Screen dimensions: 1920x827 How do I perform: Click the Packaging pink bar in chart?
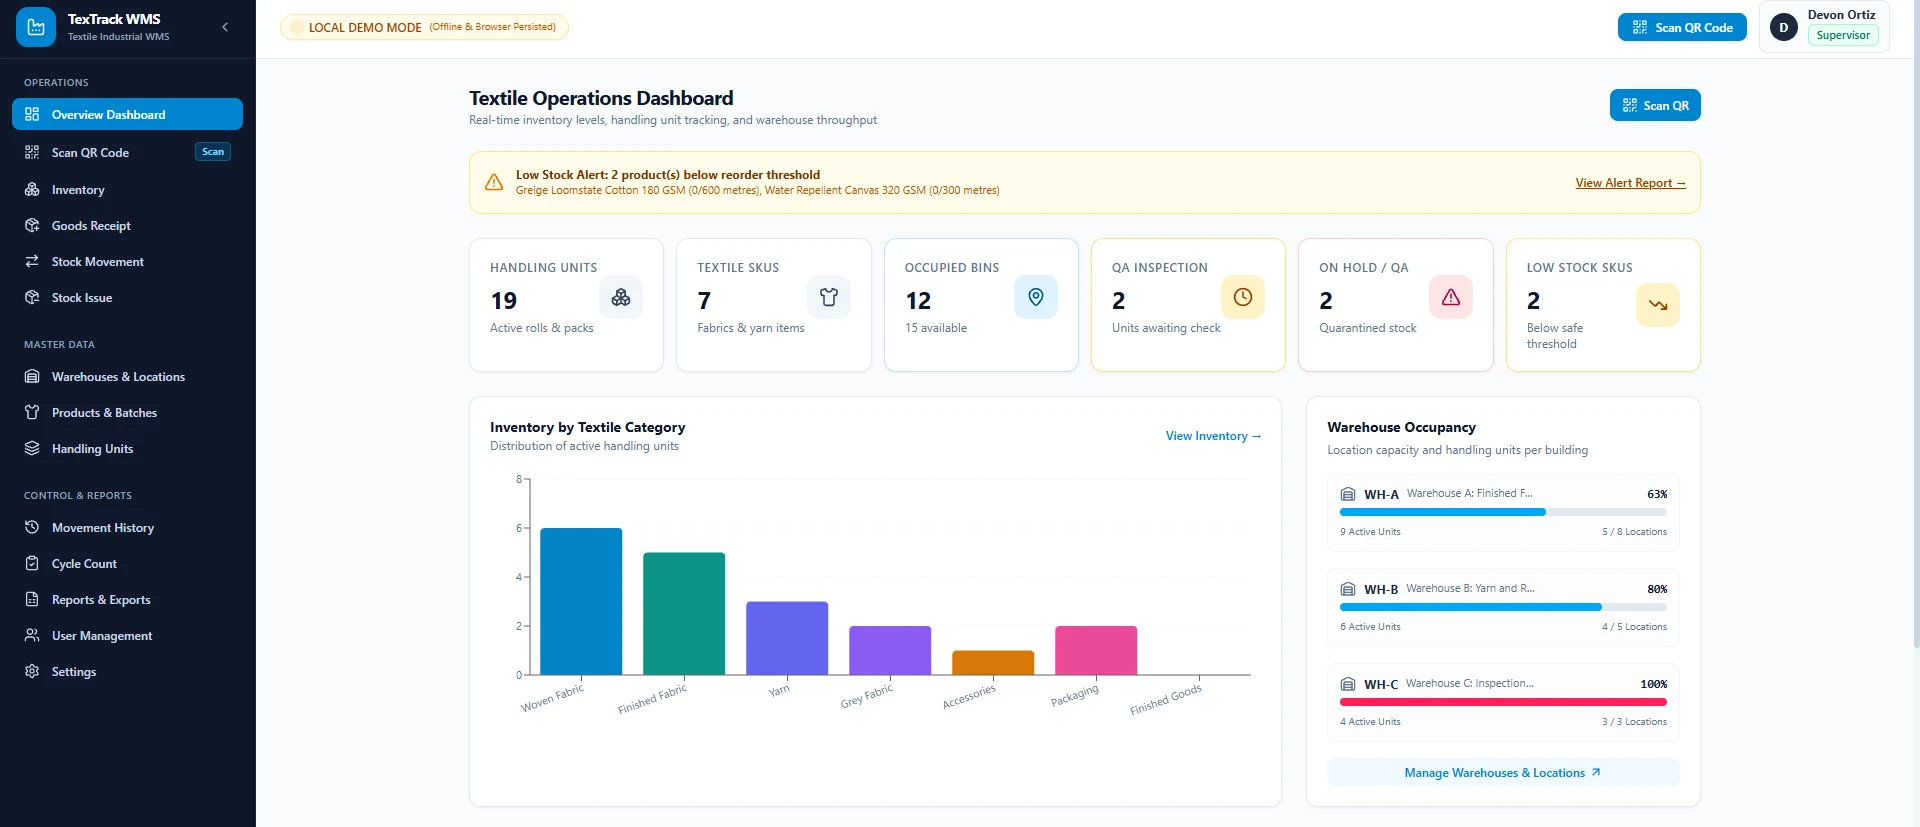(x=1096, y=650)
